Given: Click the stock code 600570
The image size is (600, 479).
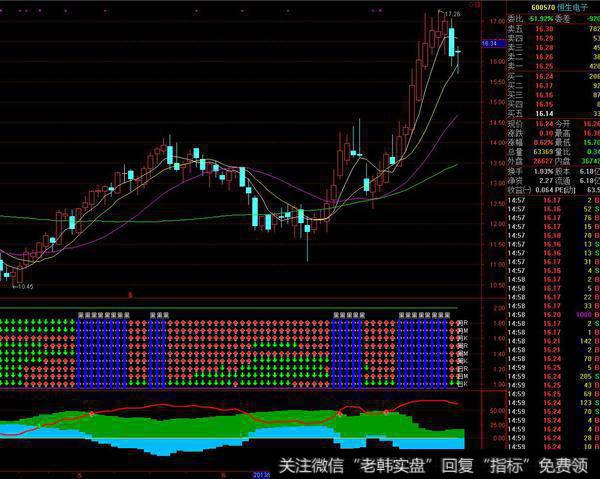Looking at the screenshot, I should pyautogui.click(x=544, y=7).
